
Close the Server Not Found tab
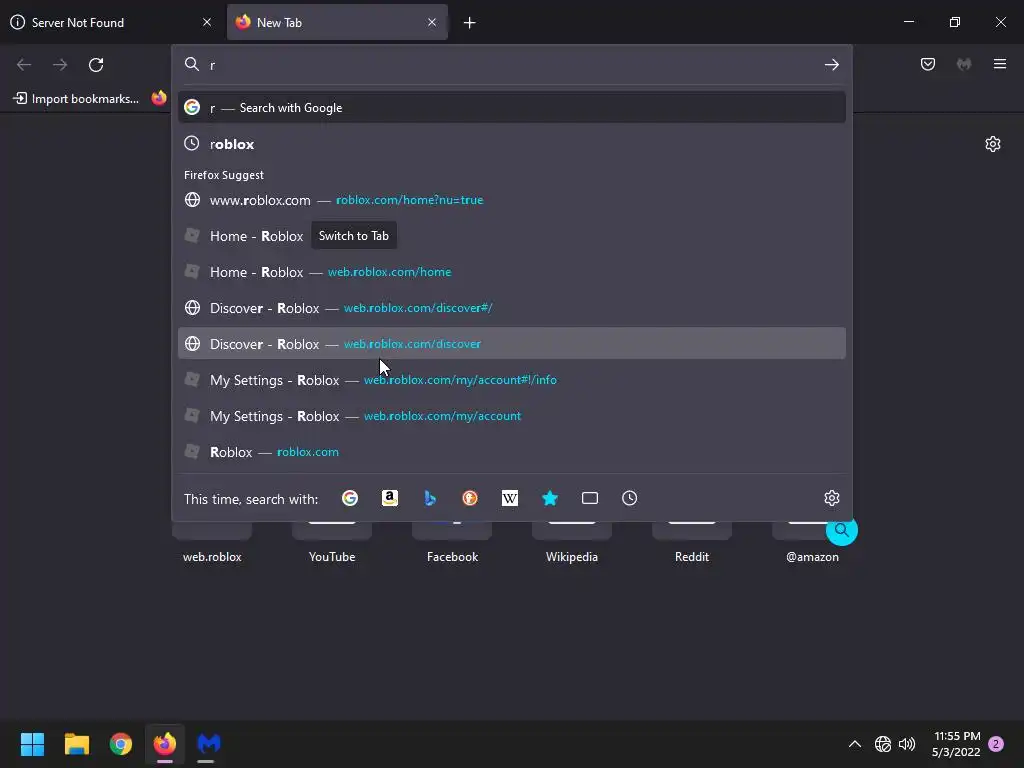(x=207, y=22)
